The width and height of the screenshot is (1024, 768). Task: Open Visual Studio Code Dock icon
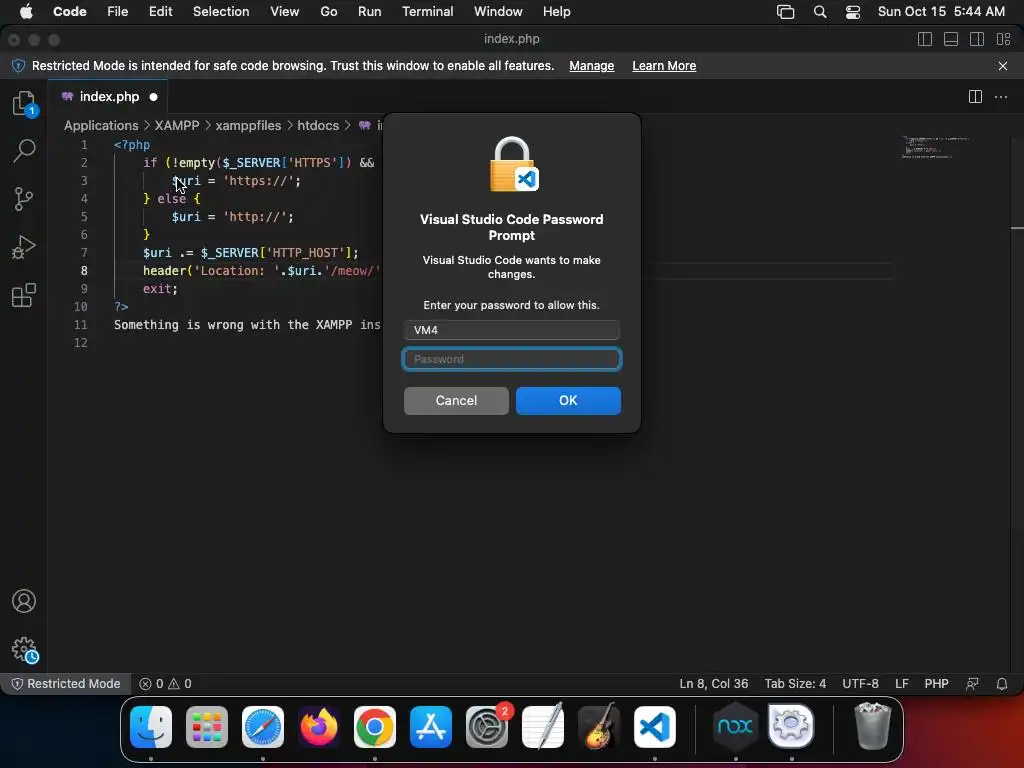(x=654, y=727)
